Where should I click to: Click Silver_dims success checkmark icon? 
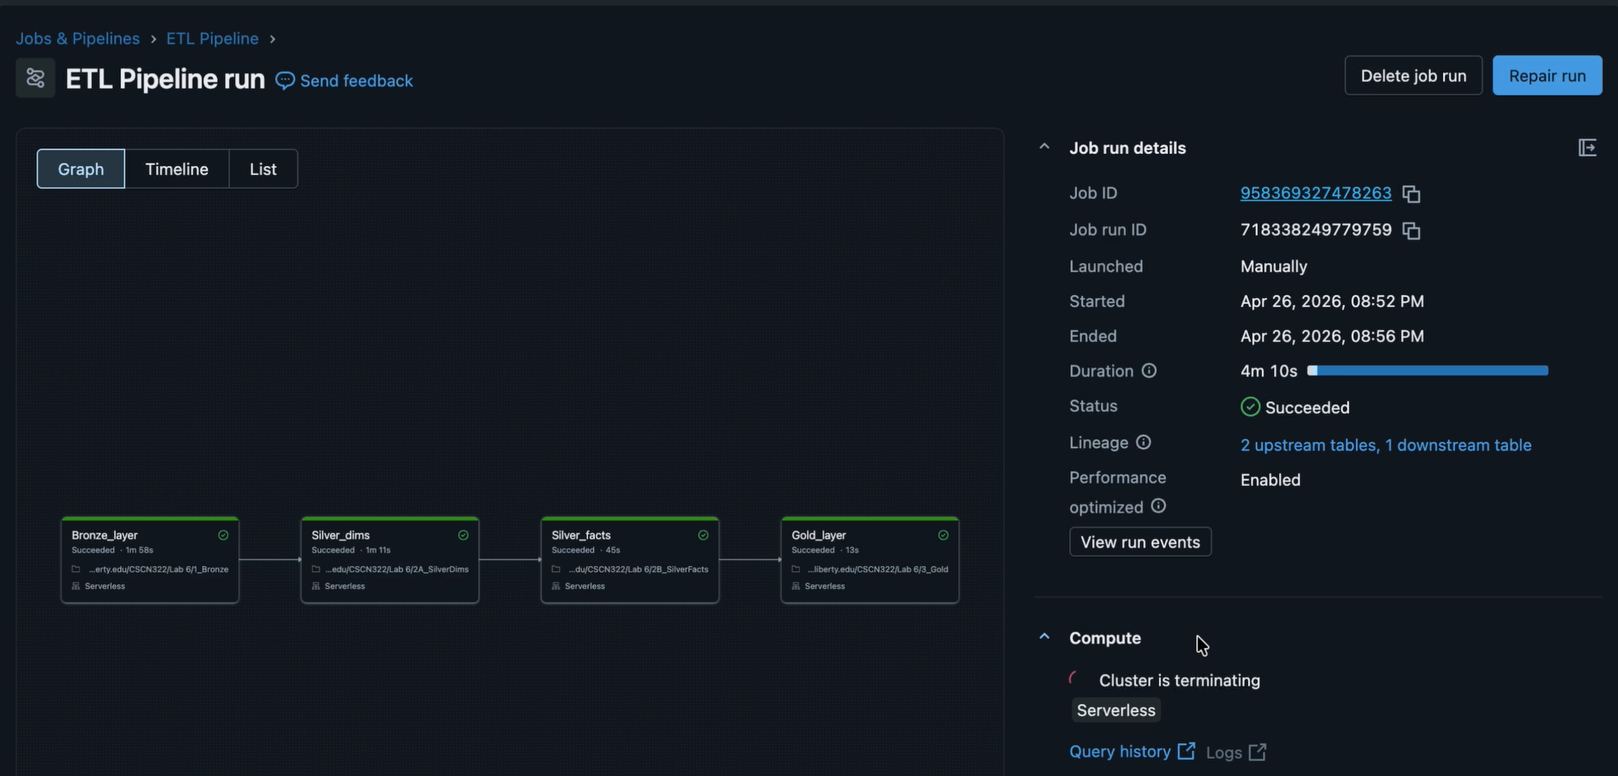[463, 535]
